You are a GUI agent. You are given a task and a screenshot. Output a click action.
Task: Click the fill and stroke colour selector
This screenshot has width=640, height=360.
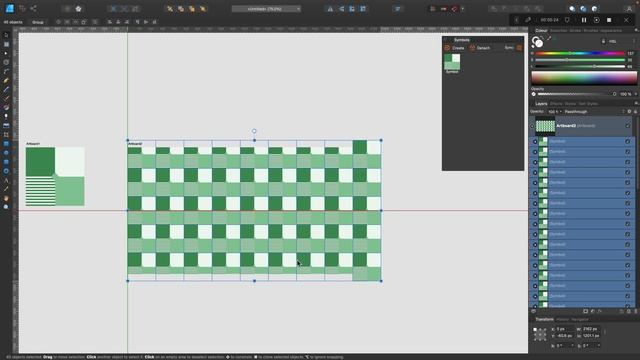(538, 42)
